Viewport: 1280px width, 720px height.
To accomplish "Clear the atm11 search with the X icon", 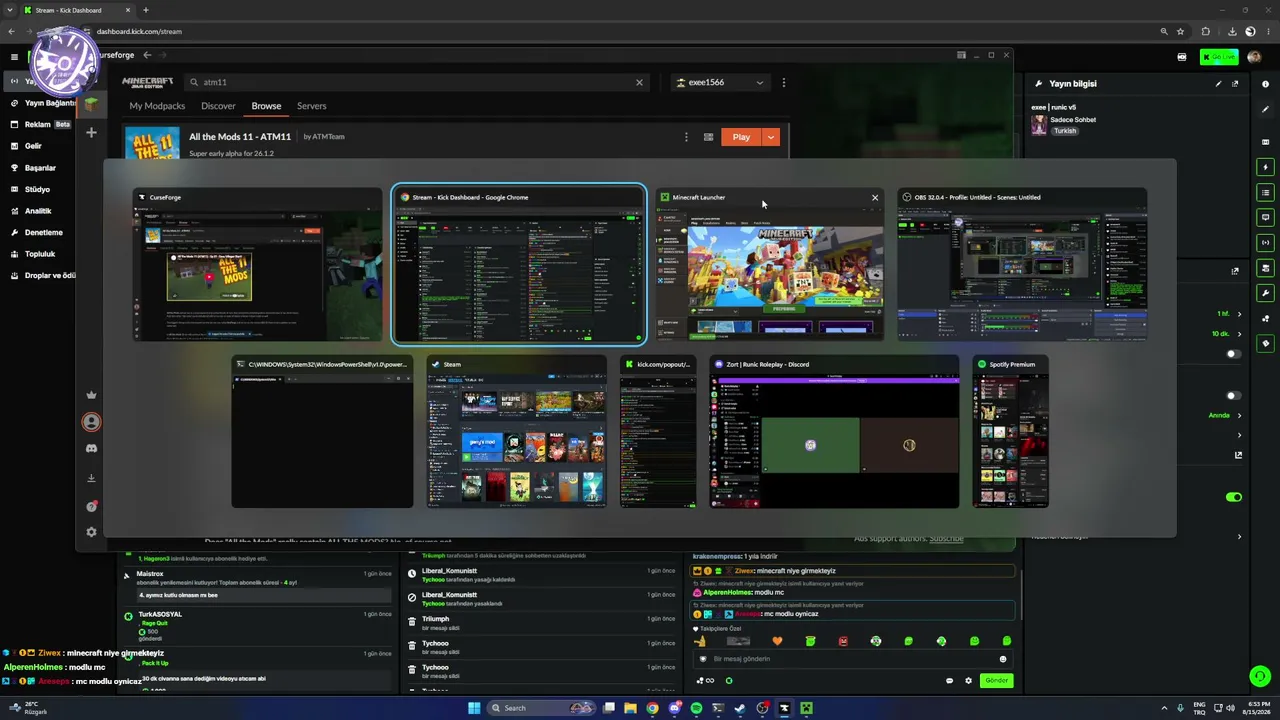I will point(639,82).
